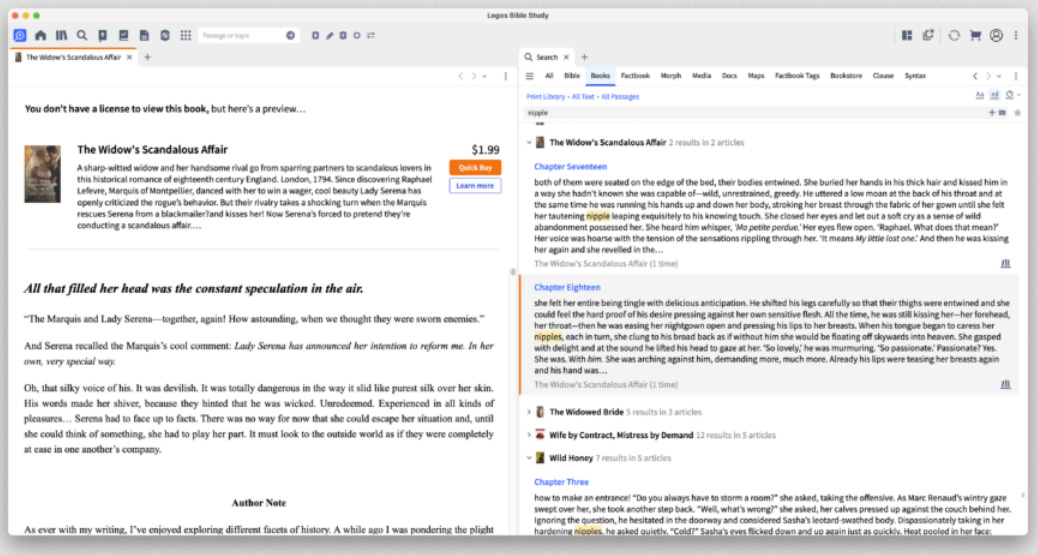The width and height of the screenshot is (1038, 555).
Task: Open Chapter Seventeen result in library icon
Action: (1005, 264)
